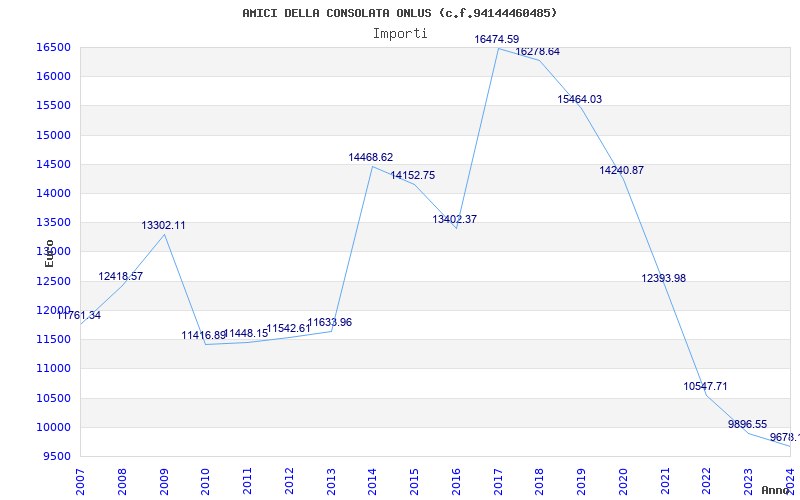Click the y-axis tick 13500

click(53, 222)
